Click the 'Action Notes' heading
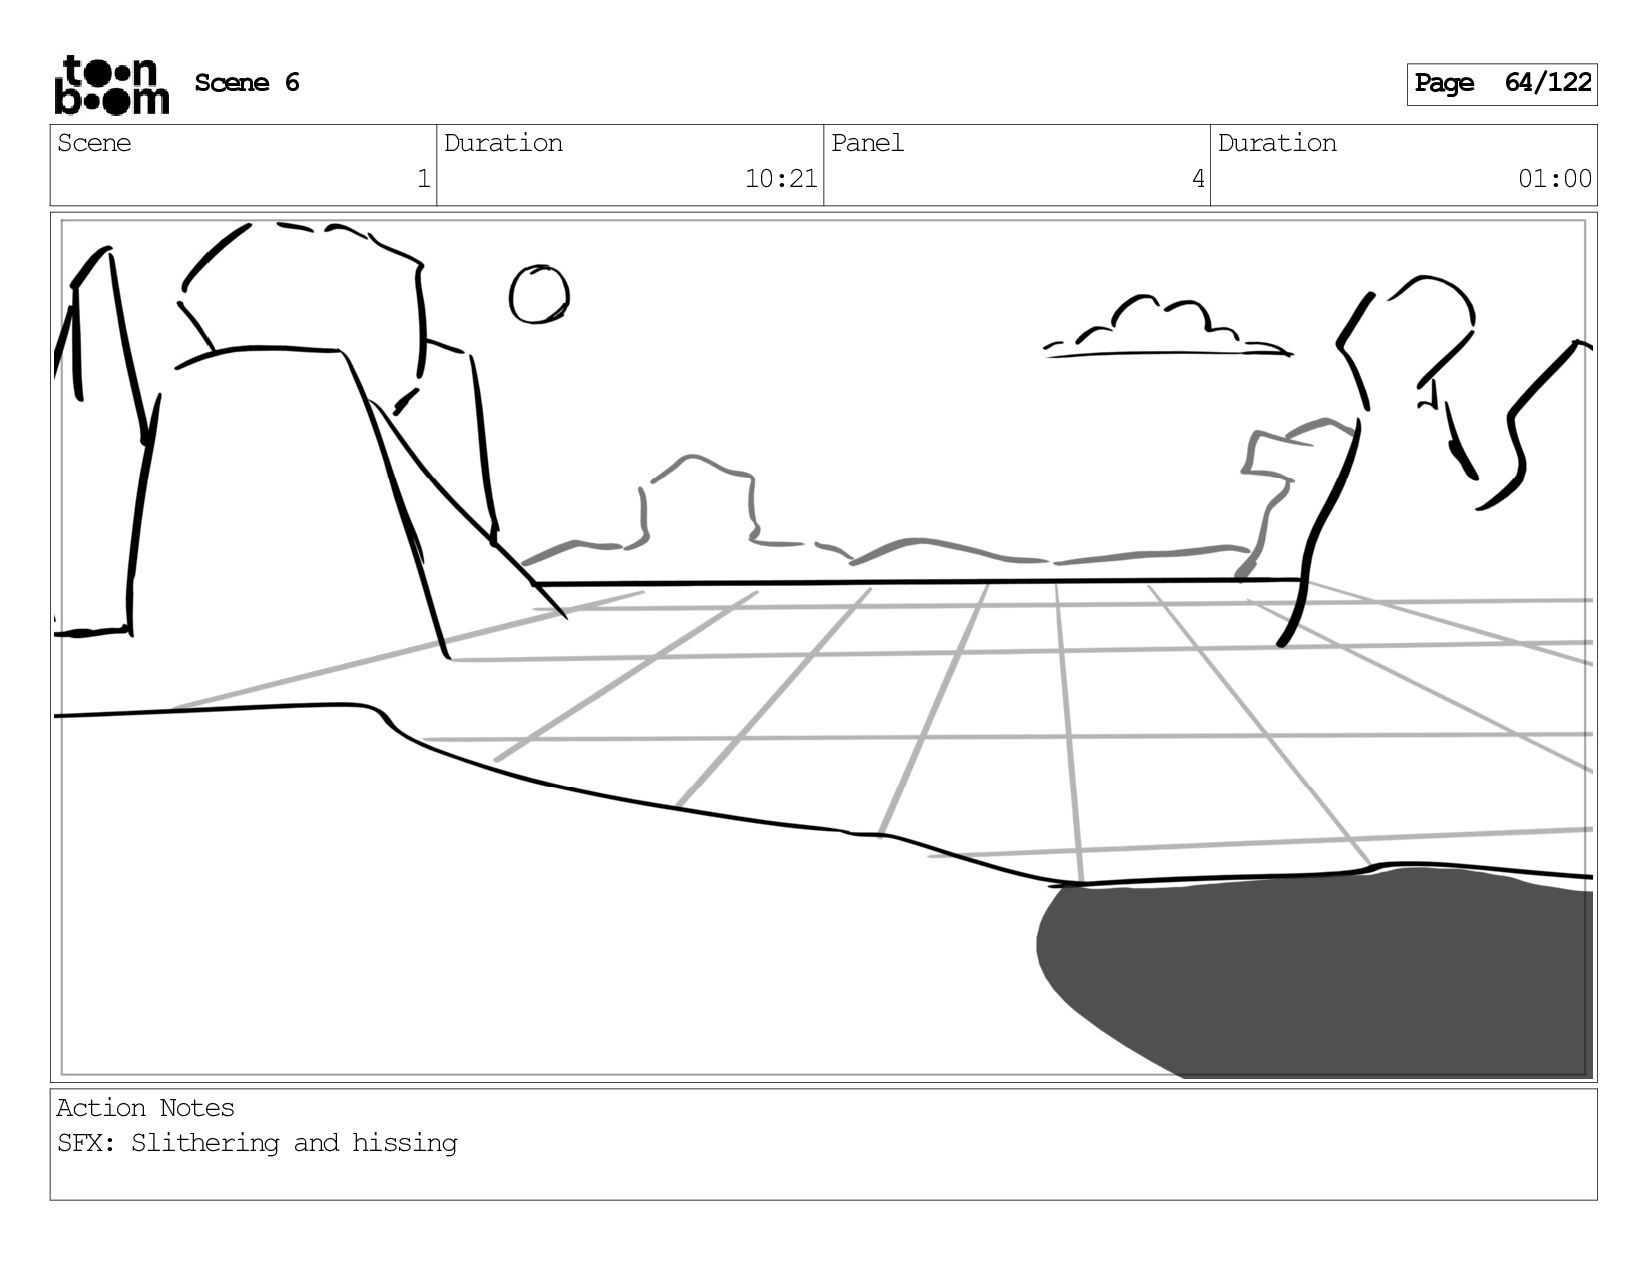The width and height of the screenshot is (1650, 1275). point(146,1108)
